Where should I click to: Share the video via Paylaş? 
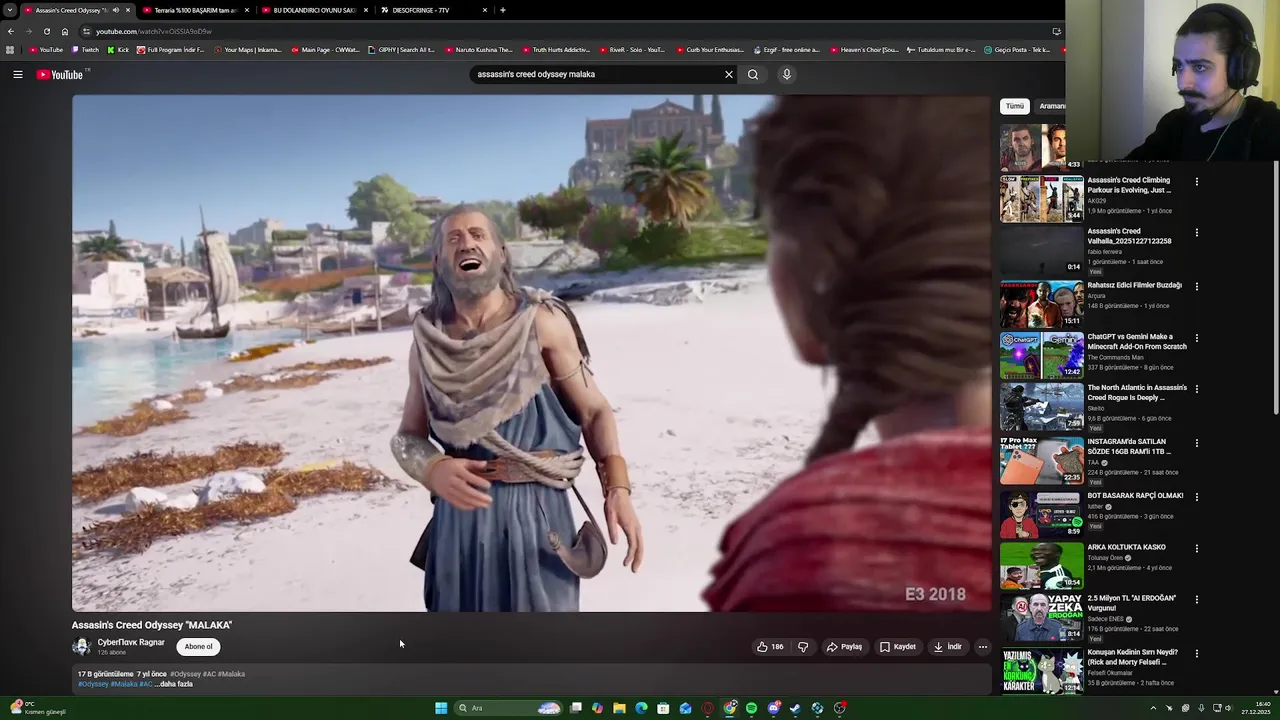[844, 647]
